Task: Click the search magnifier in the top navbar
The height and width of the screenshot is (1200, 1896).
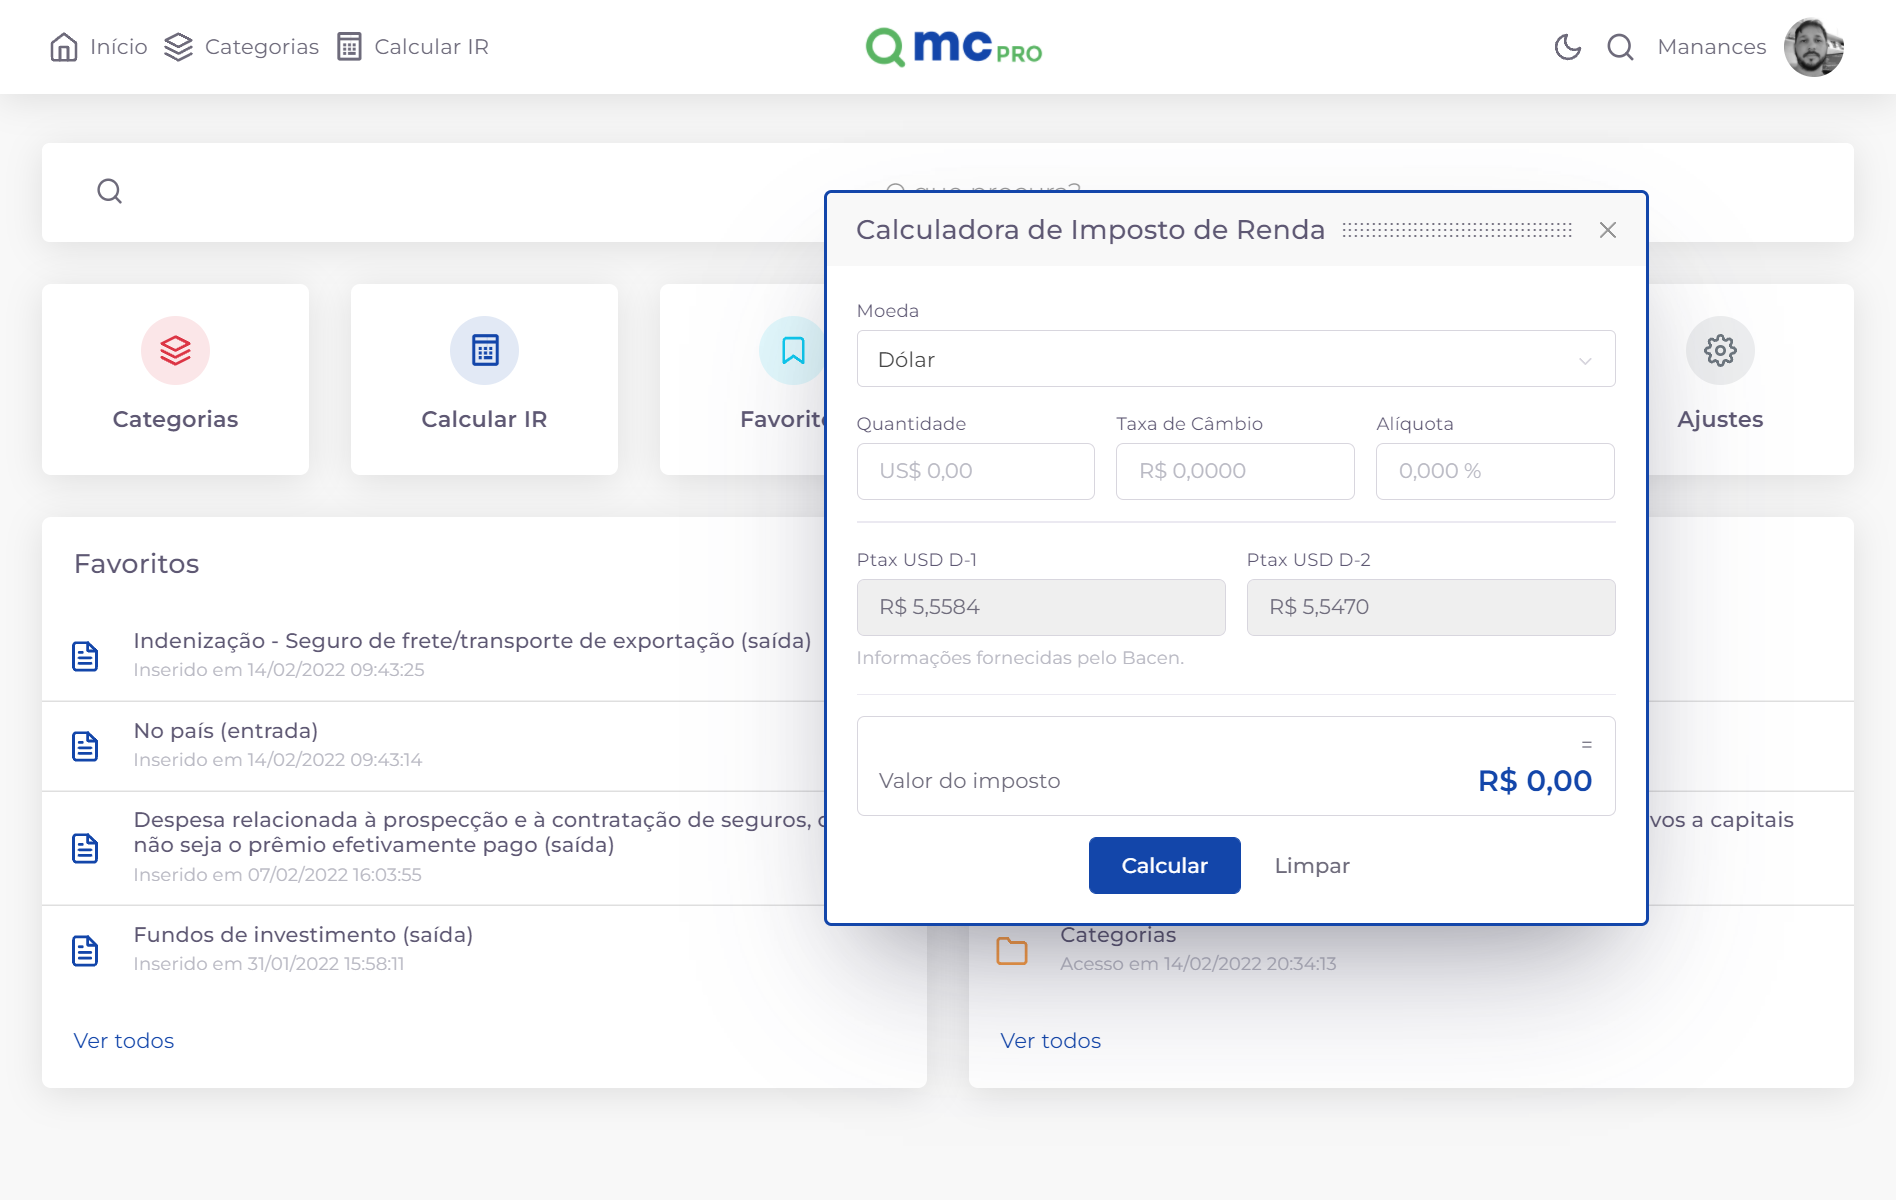Action: click(1620, 47)
